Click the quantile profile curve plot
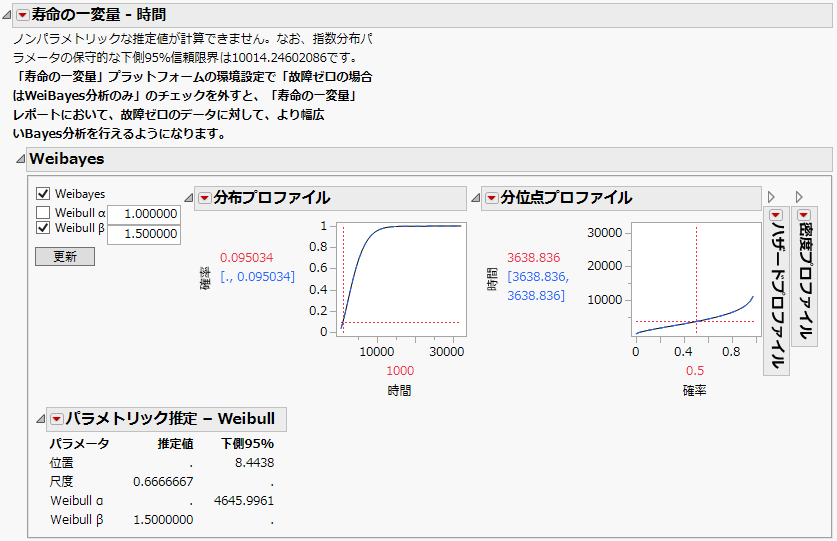Screen dimensions: 837x541 click(x=696, y=279)
